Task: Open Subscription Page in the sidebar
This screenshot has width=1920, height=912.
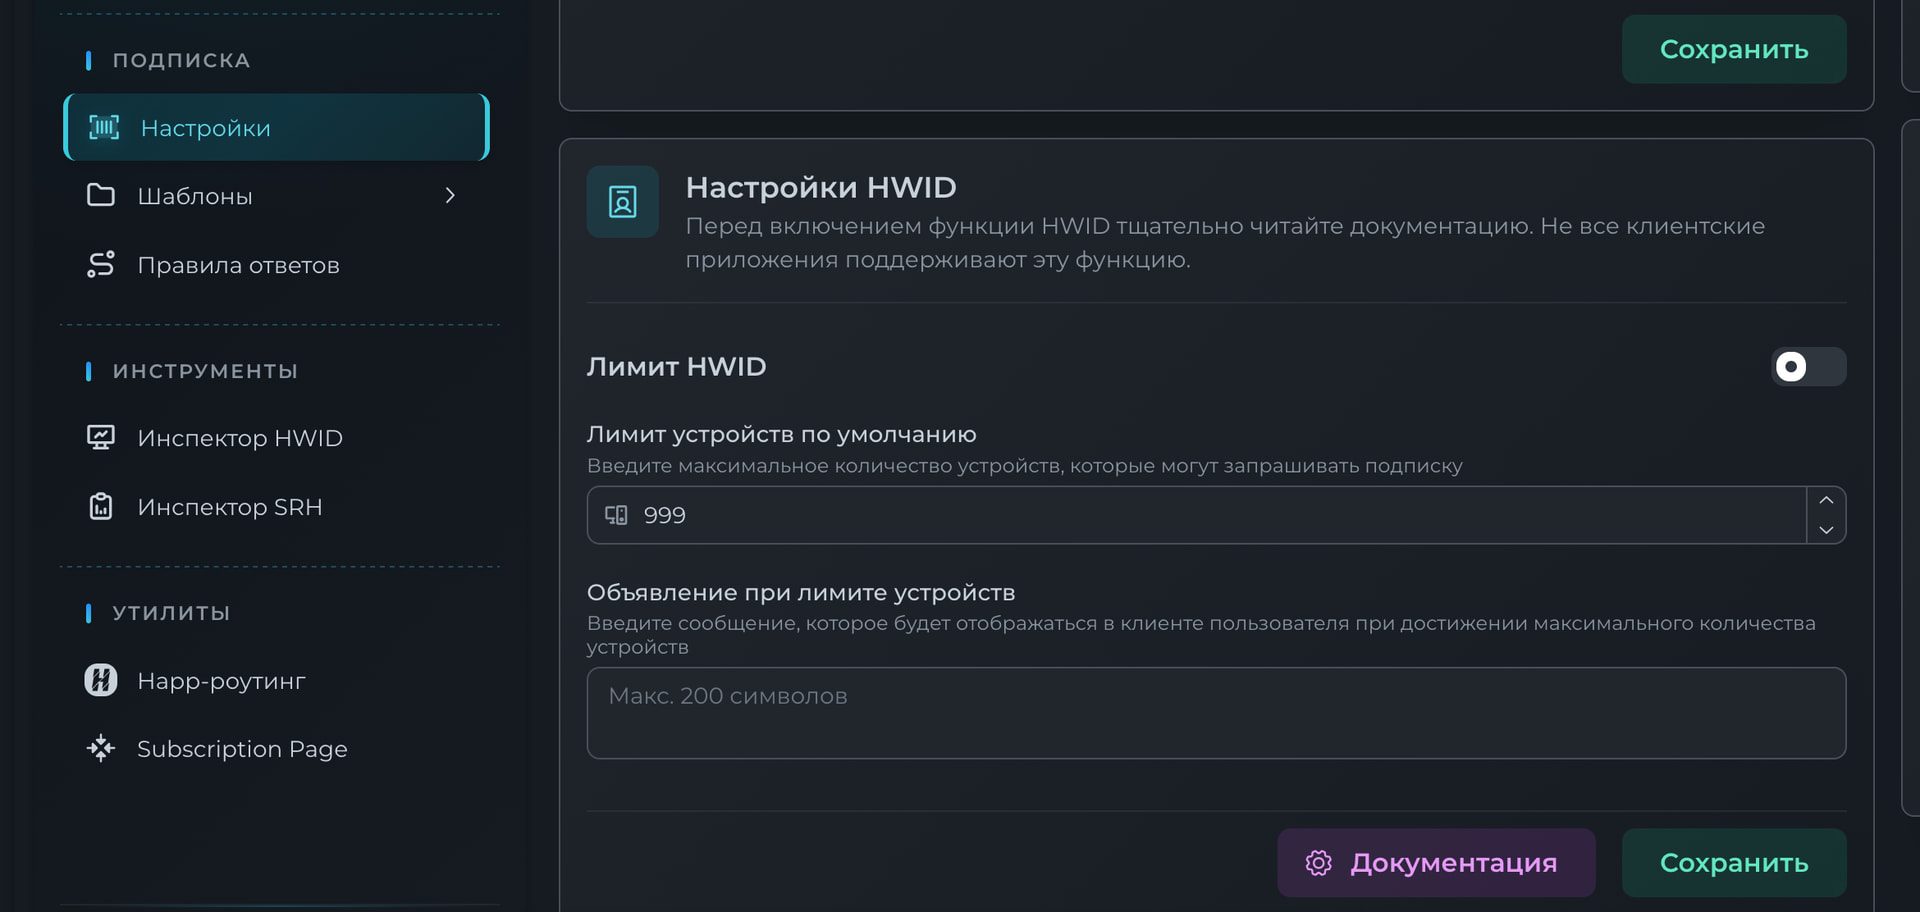Action: pos(242,749)
